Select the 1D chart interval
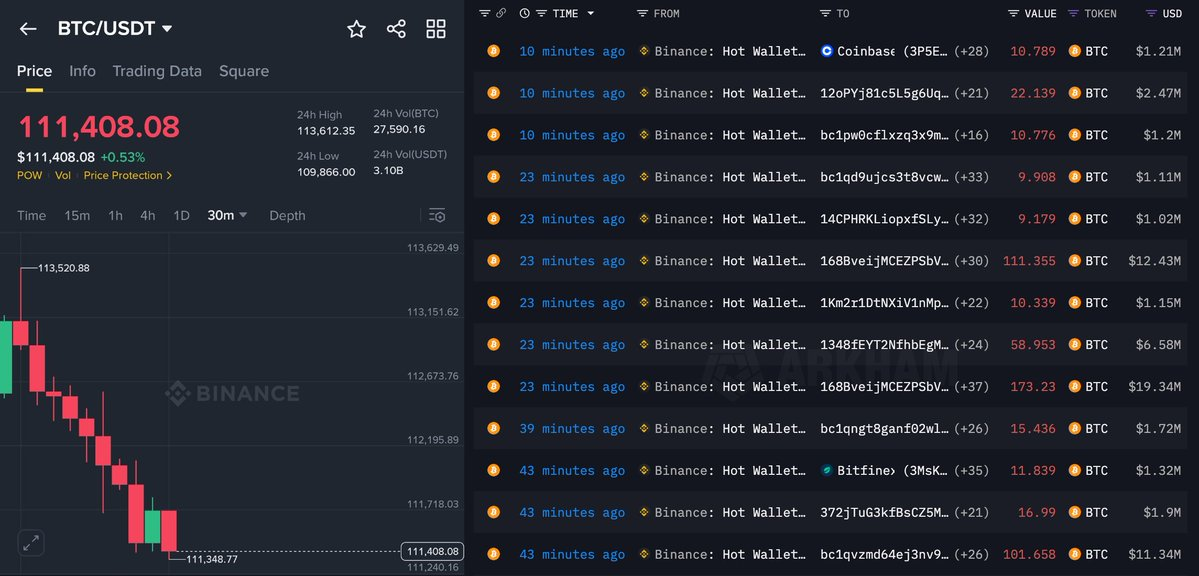 tap(181, 216)
